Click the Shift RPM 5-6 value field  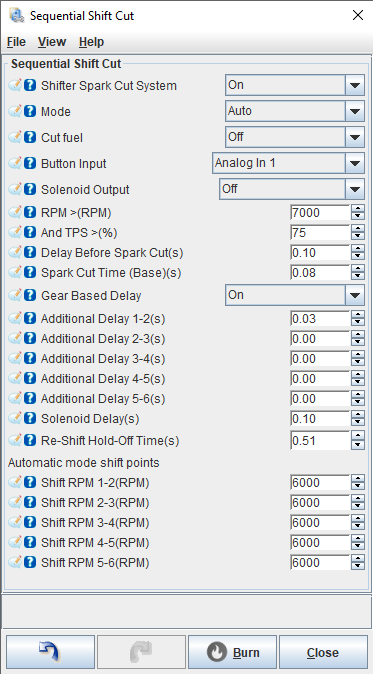pyautogui.click(x=320, y=563)
